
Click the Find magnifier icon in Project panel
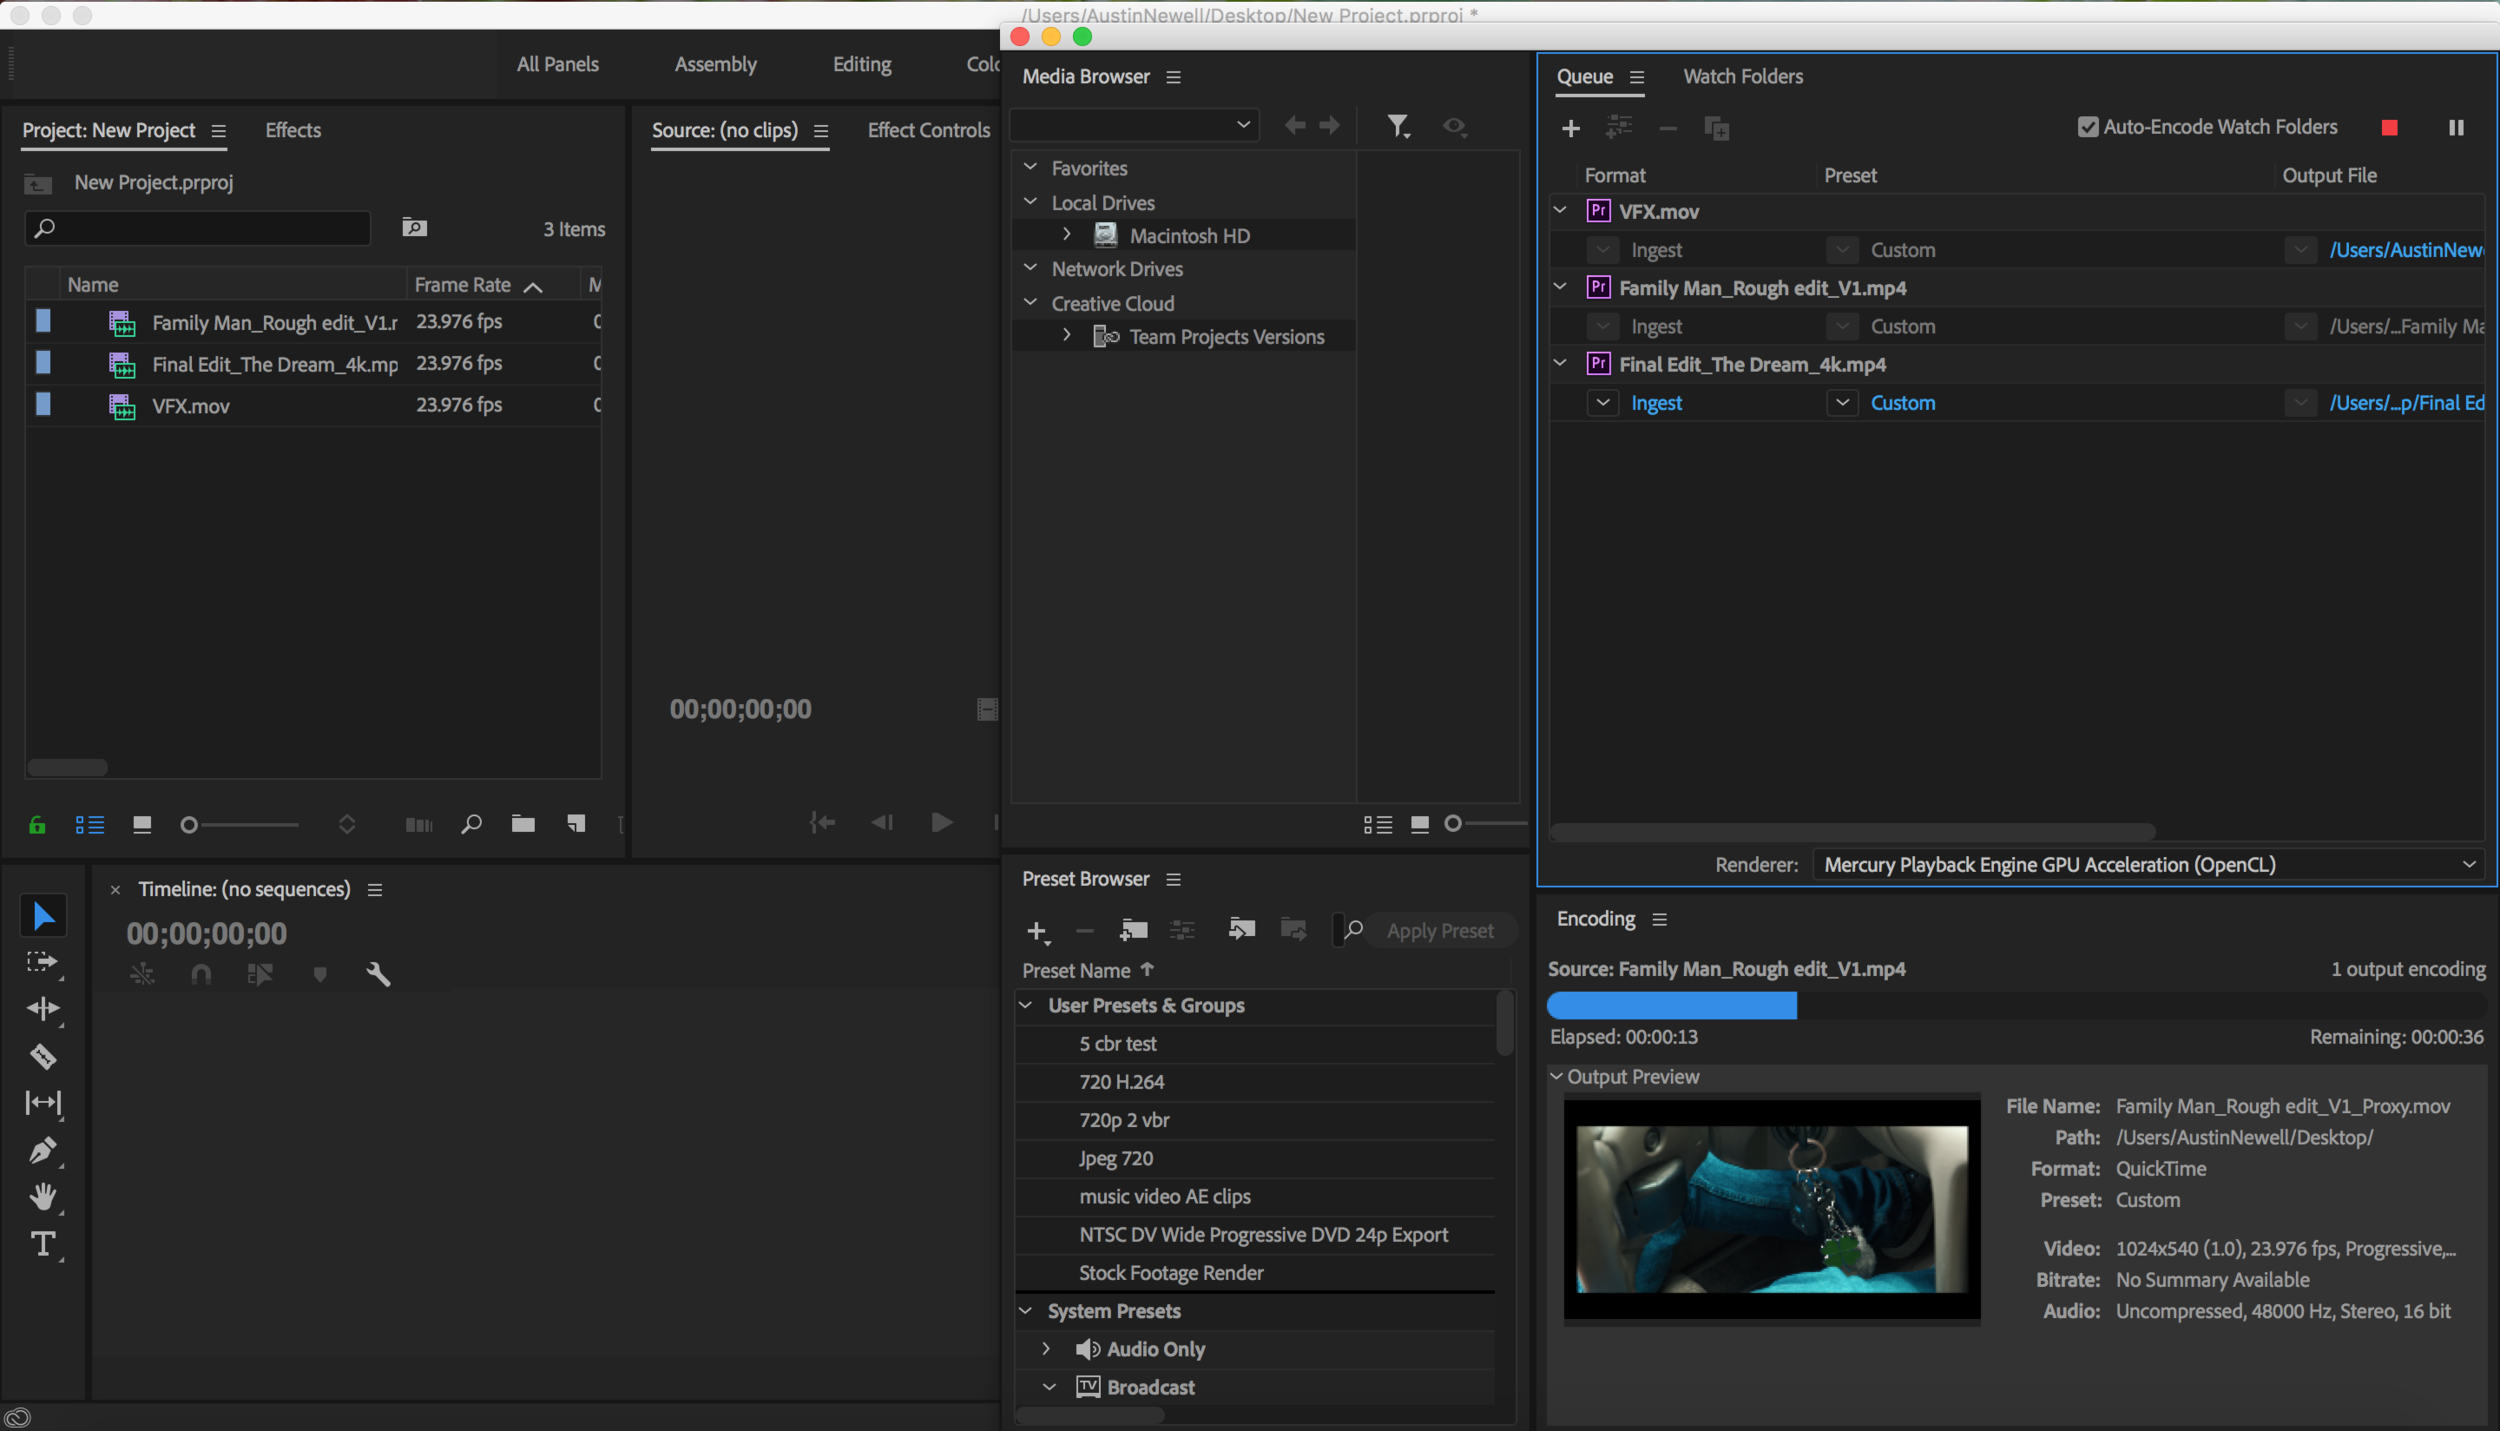coord(471,824)
